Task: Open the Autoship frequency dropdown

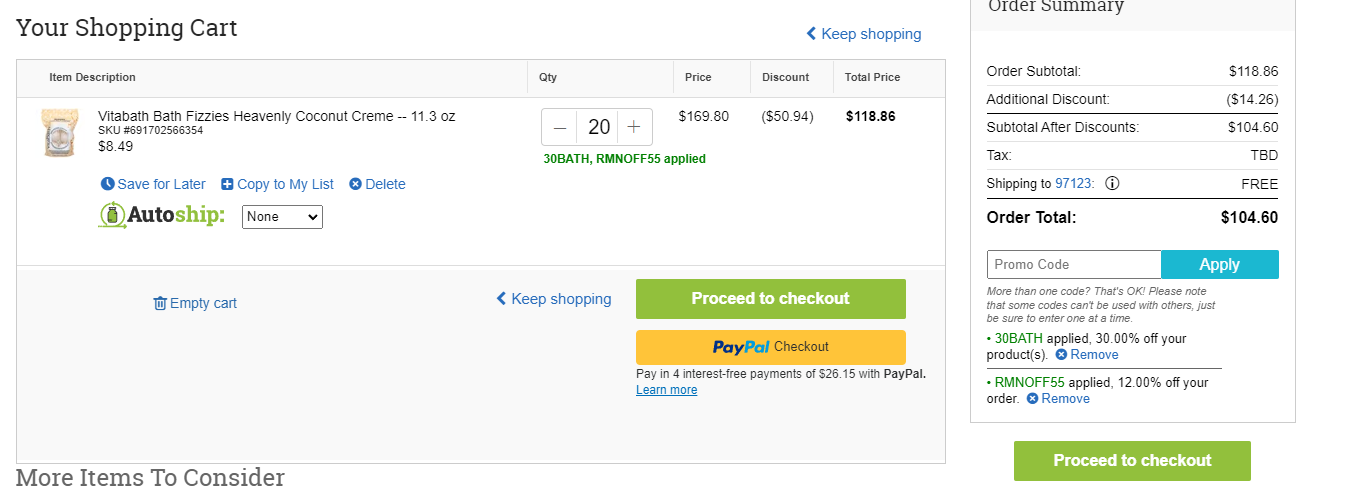Action: (x=282, y=217)
